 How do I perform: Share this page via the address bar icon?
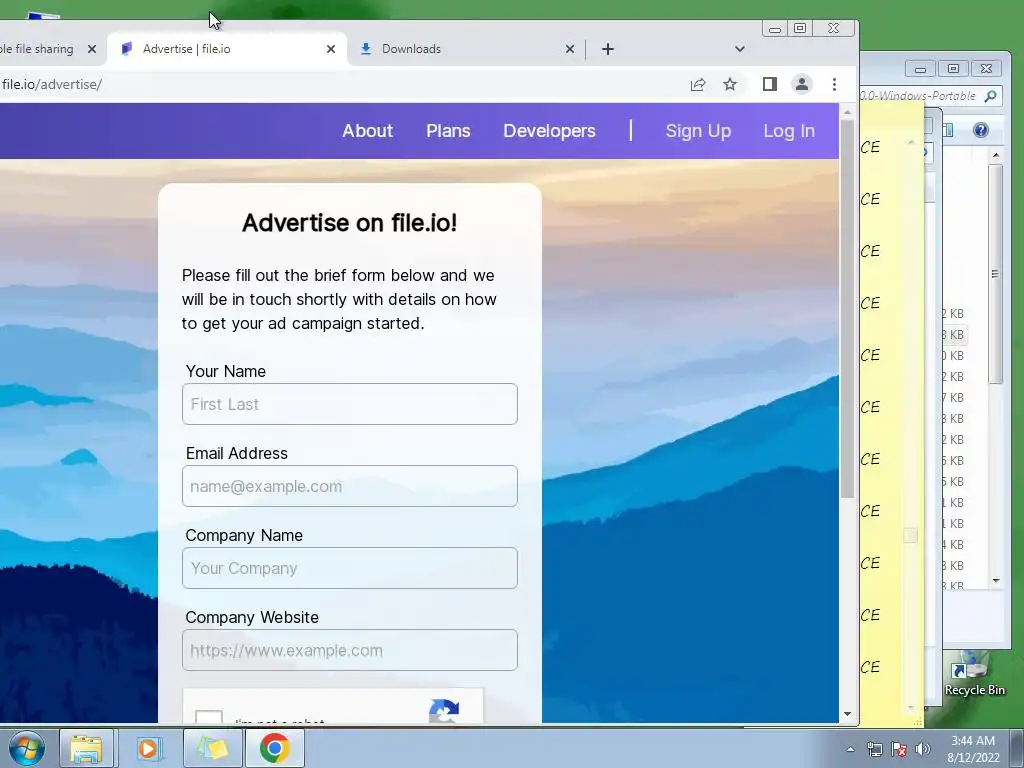click(697, 84)
